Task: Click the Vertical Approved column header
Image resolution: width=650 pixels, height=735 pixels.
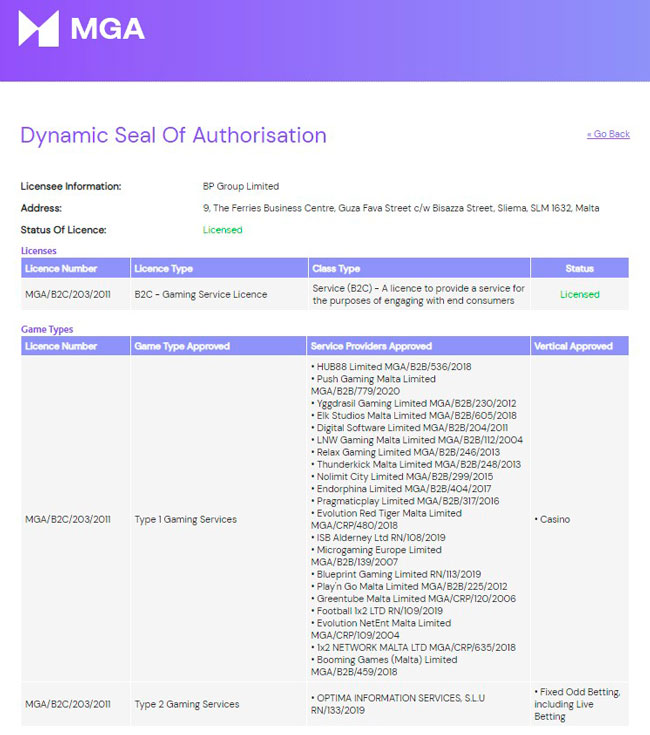Action: pyautogui.click(x=574, y=346)
